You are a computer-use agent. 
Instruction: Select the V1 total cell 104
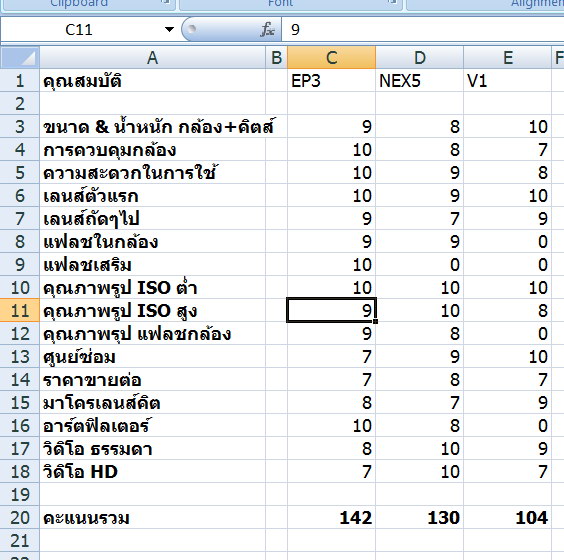click(508, 518)
